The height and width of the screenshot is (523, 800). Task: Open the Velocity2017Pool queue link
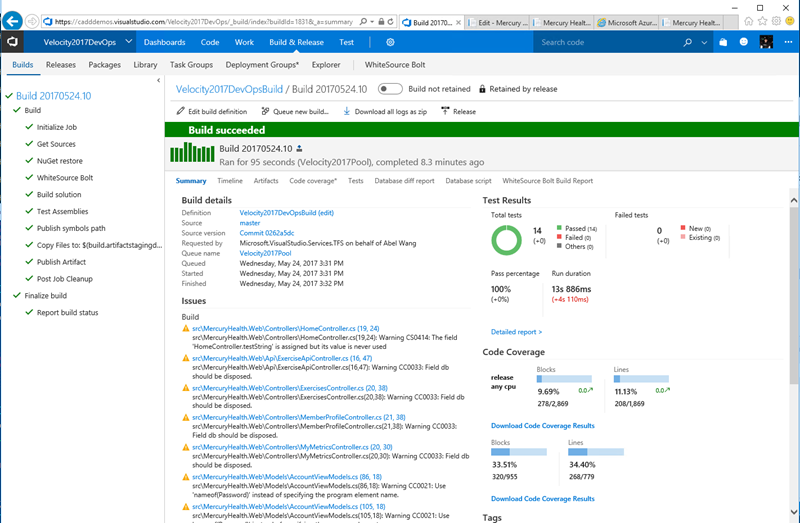point(265,253)
